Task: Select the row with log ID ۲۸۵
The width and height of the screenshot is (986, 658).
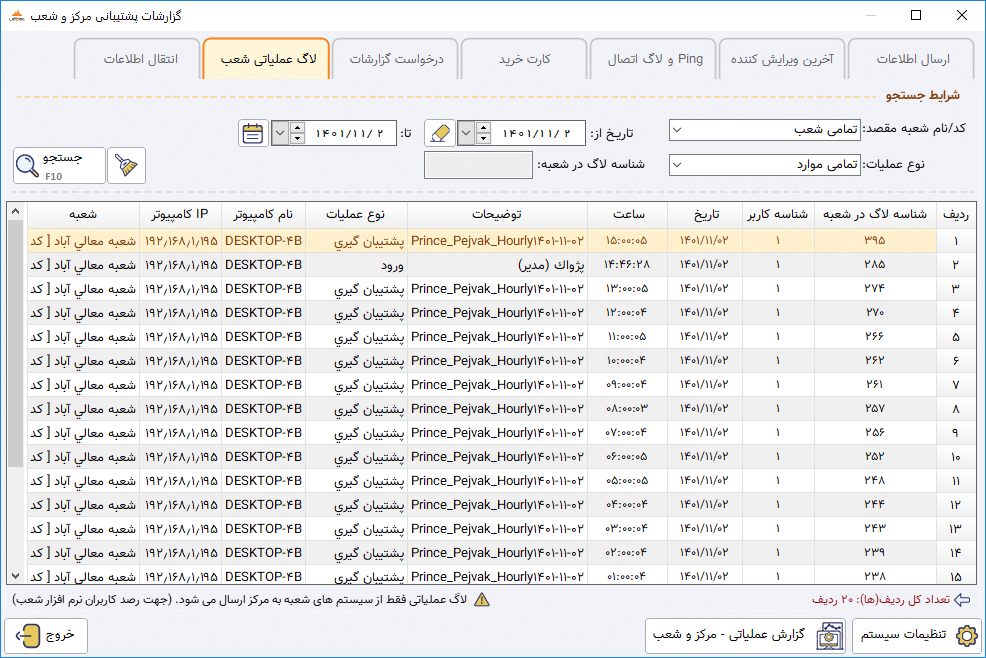Action: click(502, 265)
